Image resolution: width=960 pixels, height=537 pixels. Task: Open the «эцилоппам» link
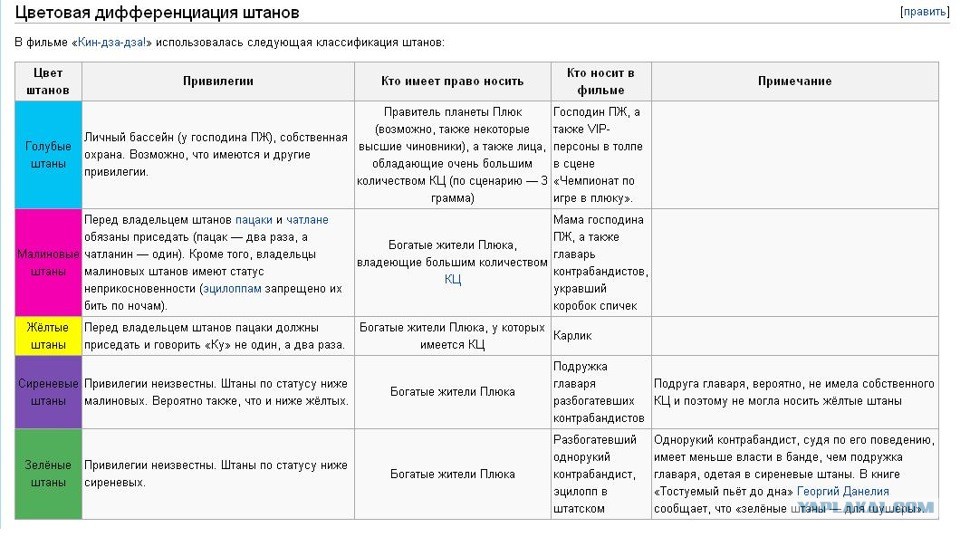tap(232, 288)
